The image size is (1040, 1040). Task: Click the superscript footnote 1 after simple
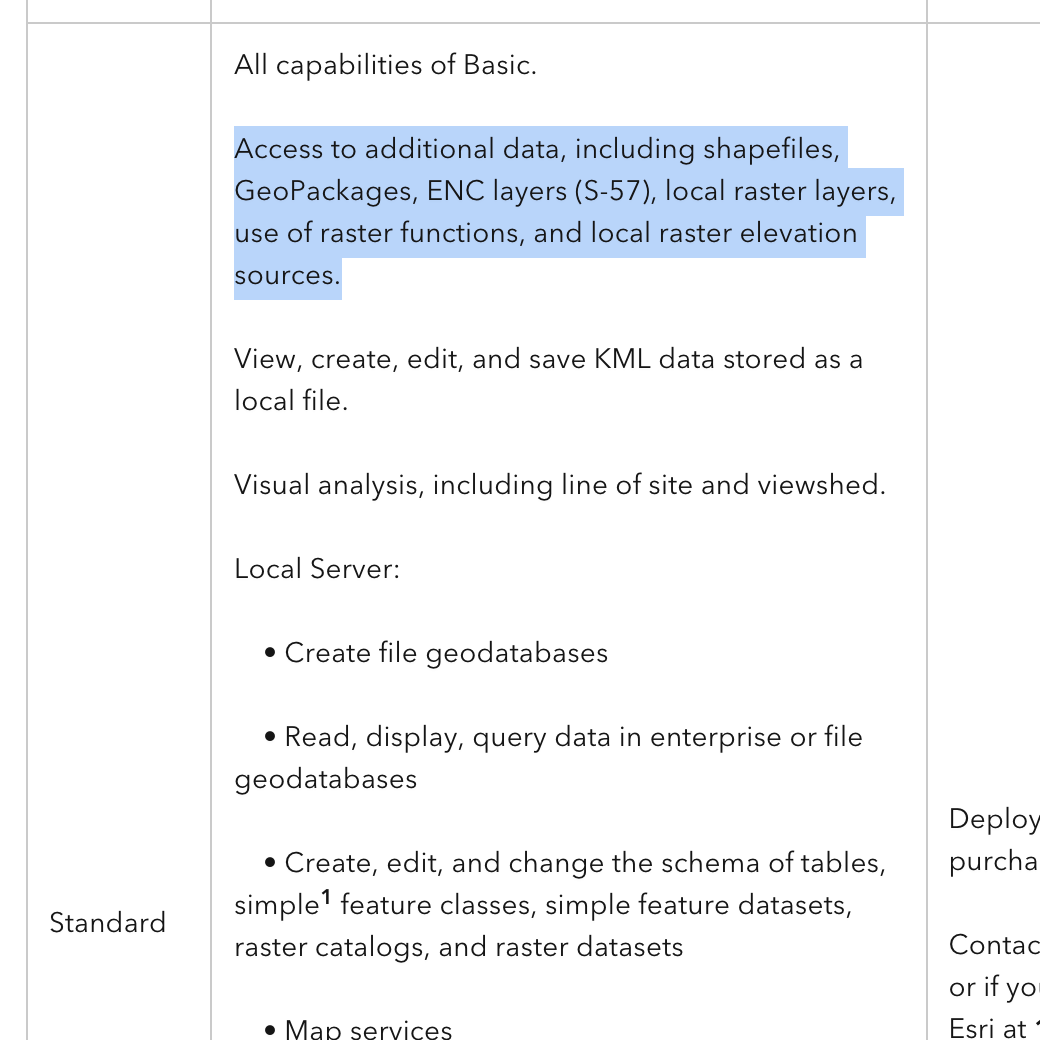326,898
